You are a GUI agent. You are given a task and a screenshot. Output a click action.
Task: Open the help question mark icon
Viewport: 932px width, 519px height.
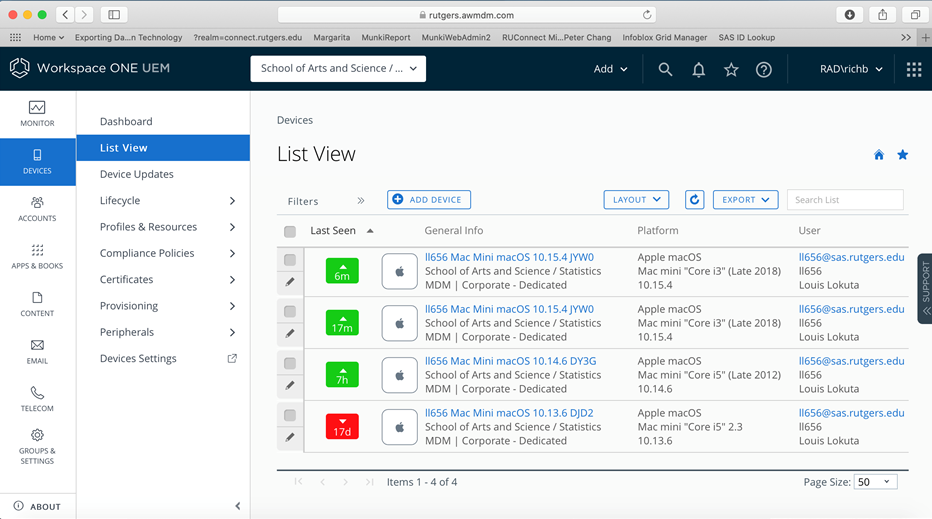coord(764,70)
